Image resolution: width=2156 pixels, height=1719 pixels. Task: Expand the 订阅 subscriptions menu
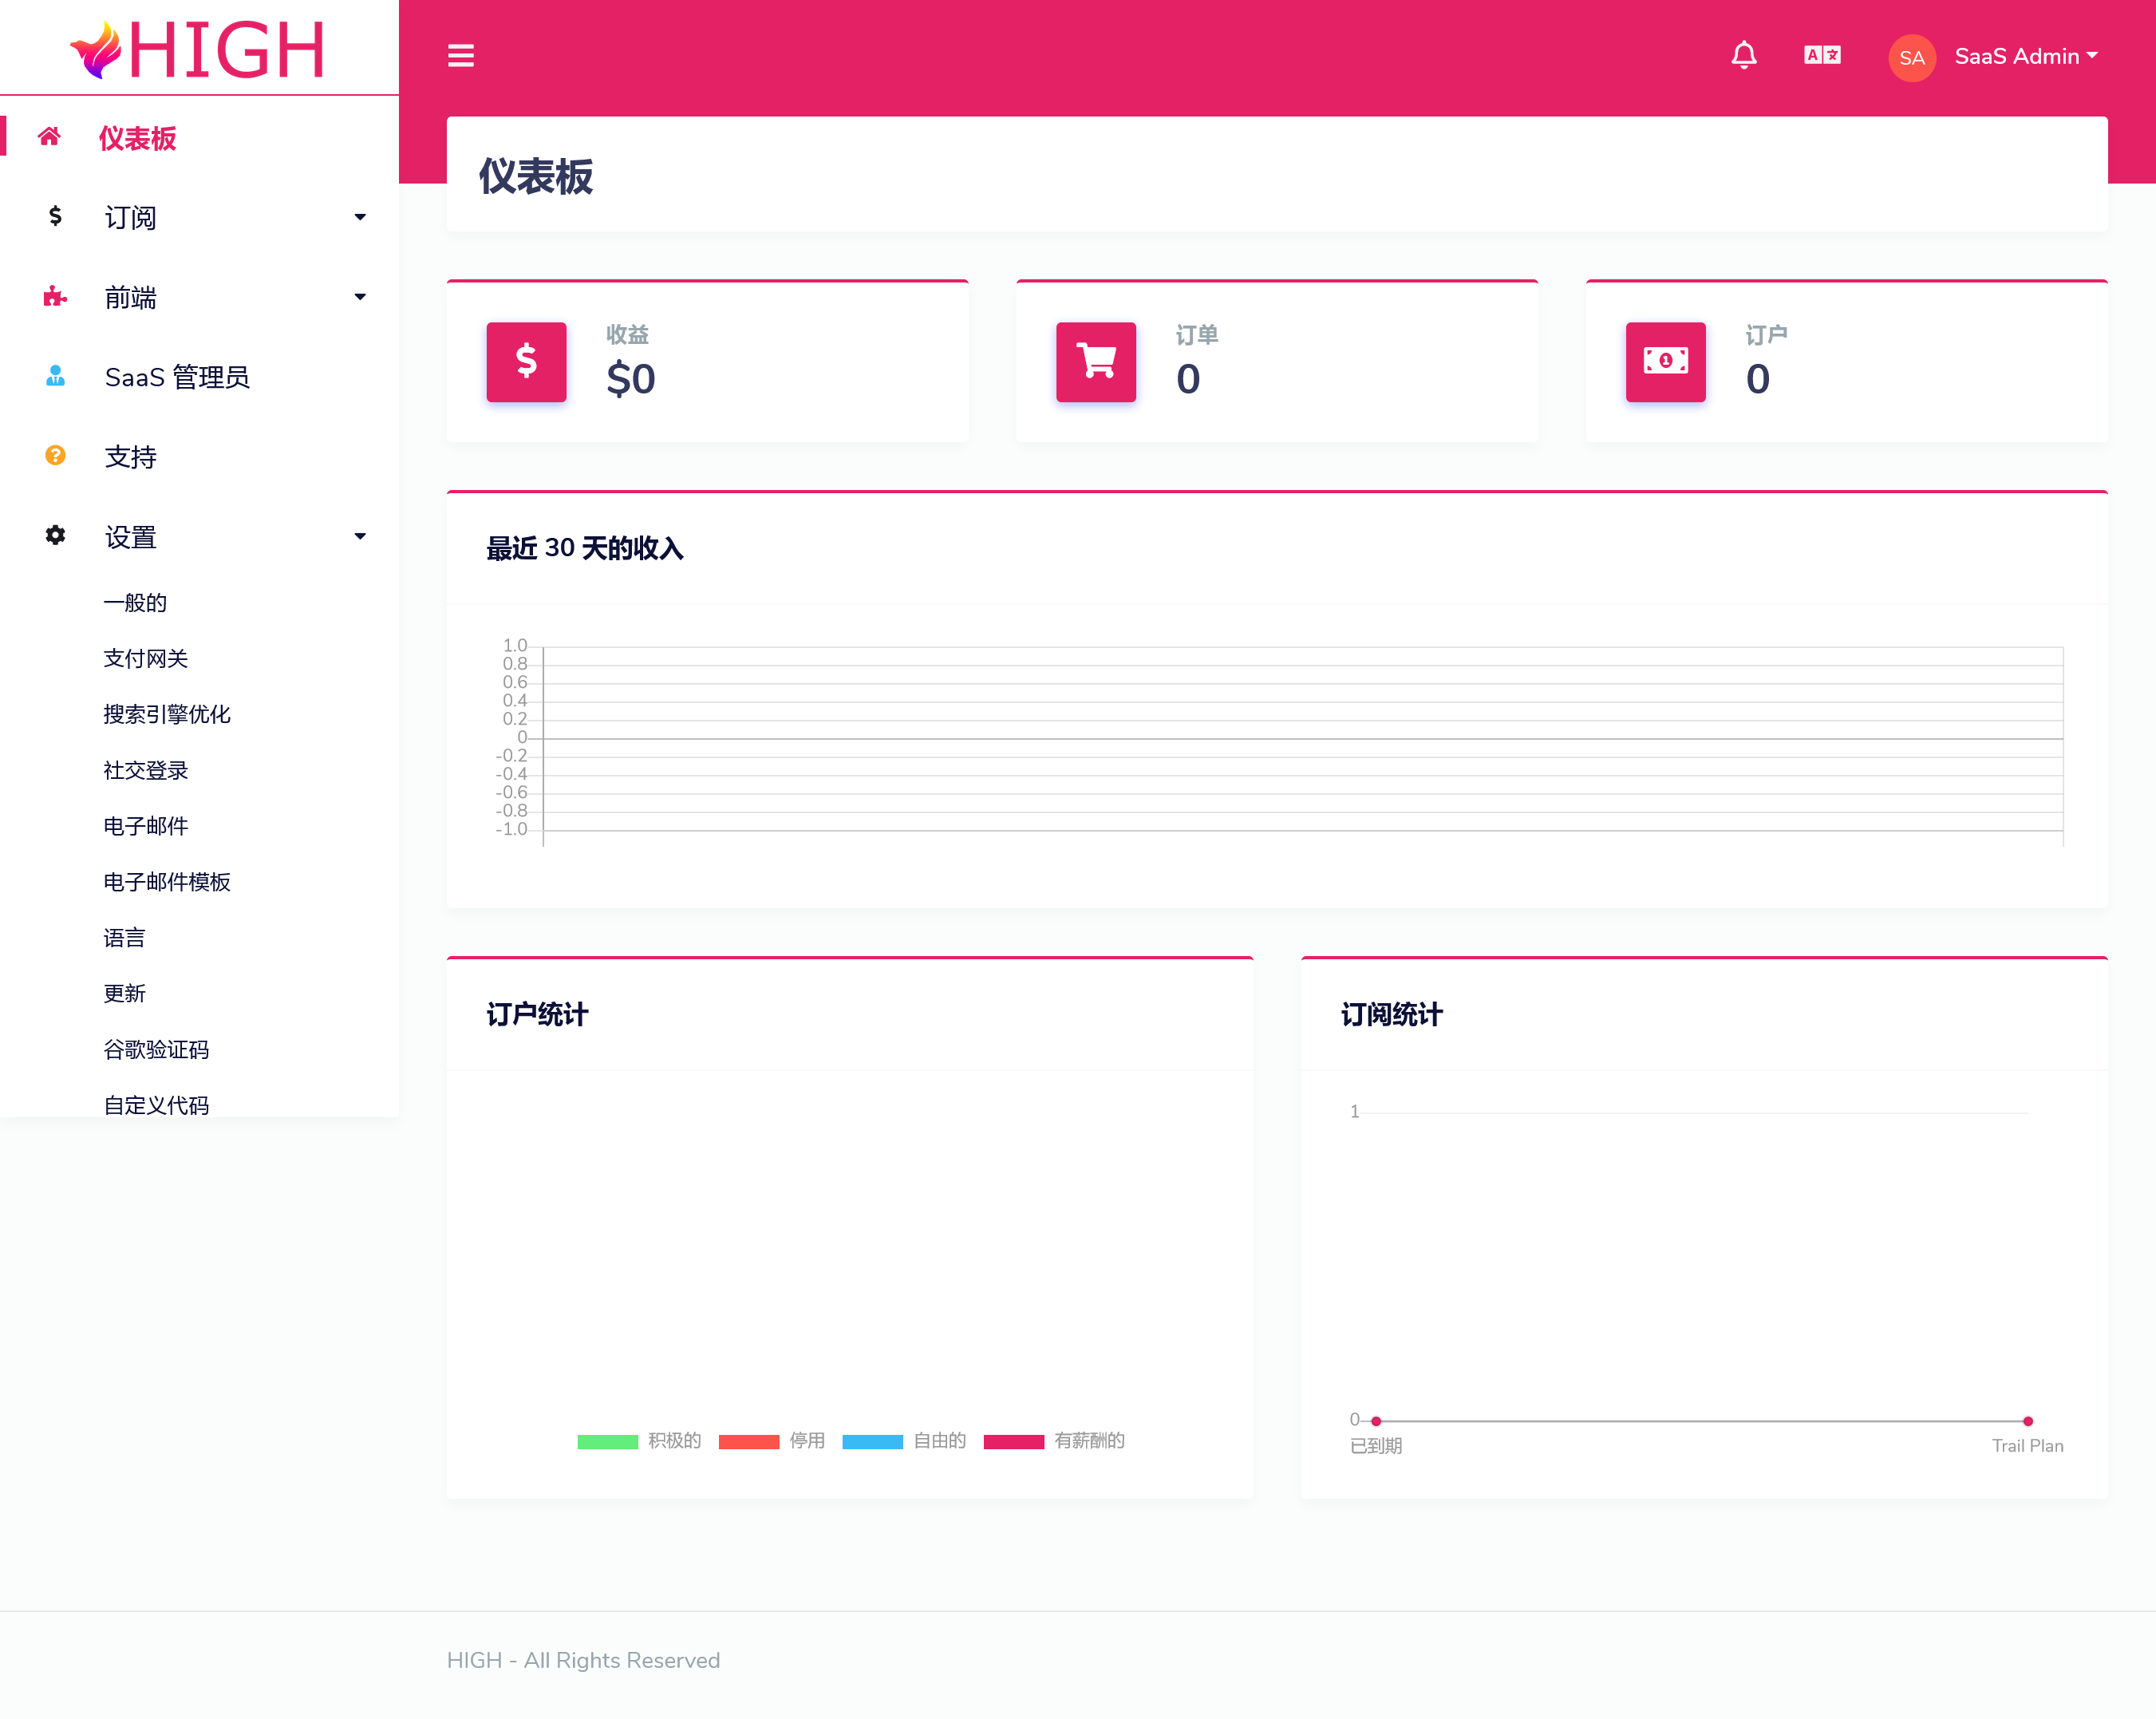(x=198, y=218)
